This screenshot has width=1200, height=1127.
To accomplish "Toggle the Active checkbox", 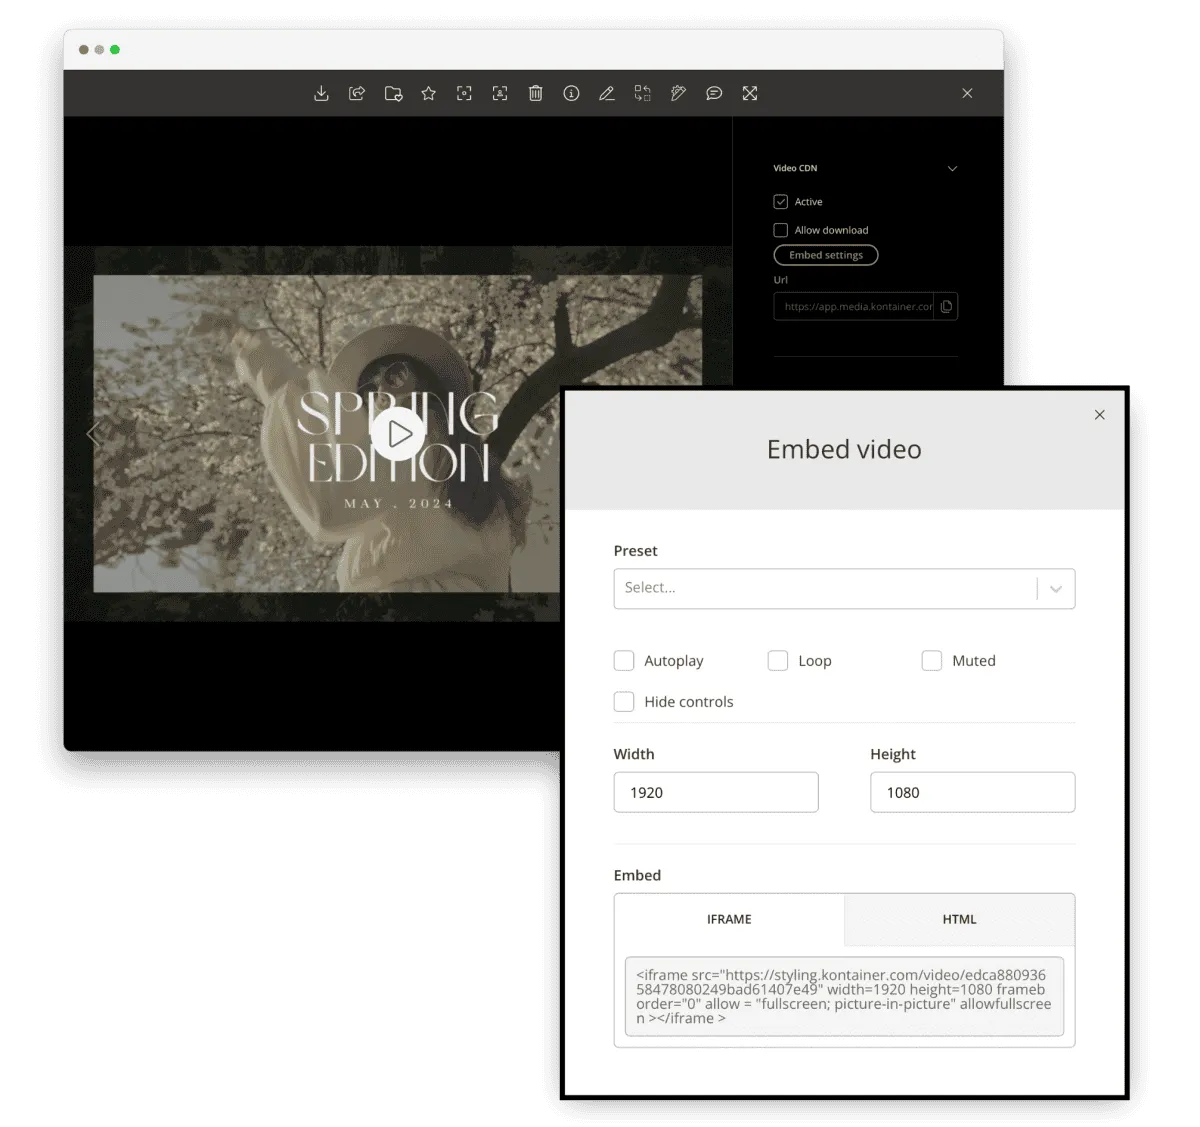I will point(781,202).
